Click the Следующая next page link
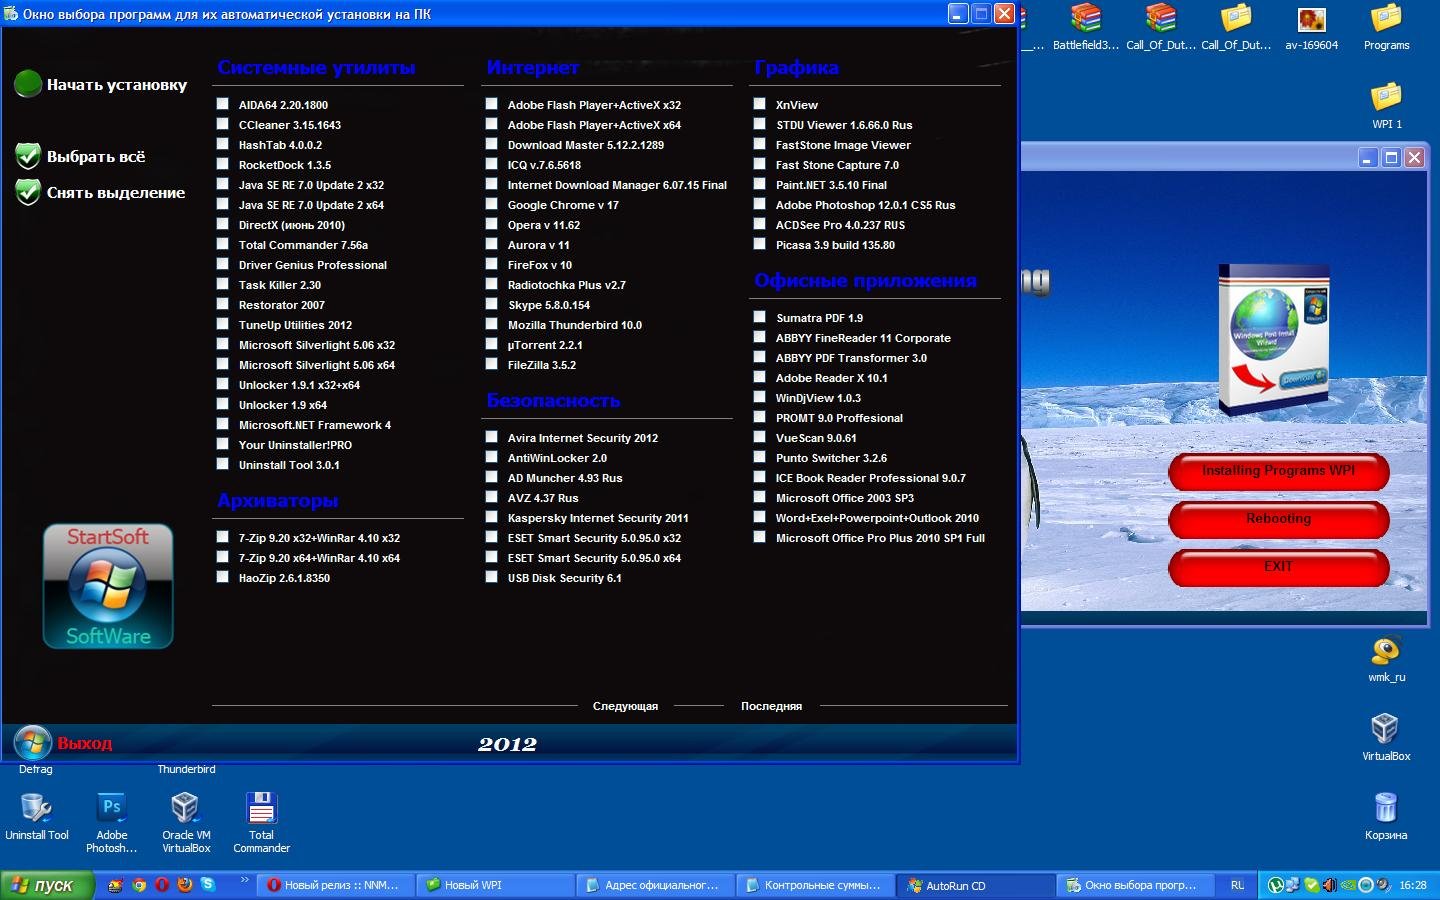1440x900 pixels. pyautogui.click(x=625, y=706)
